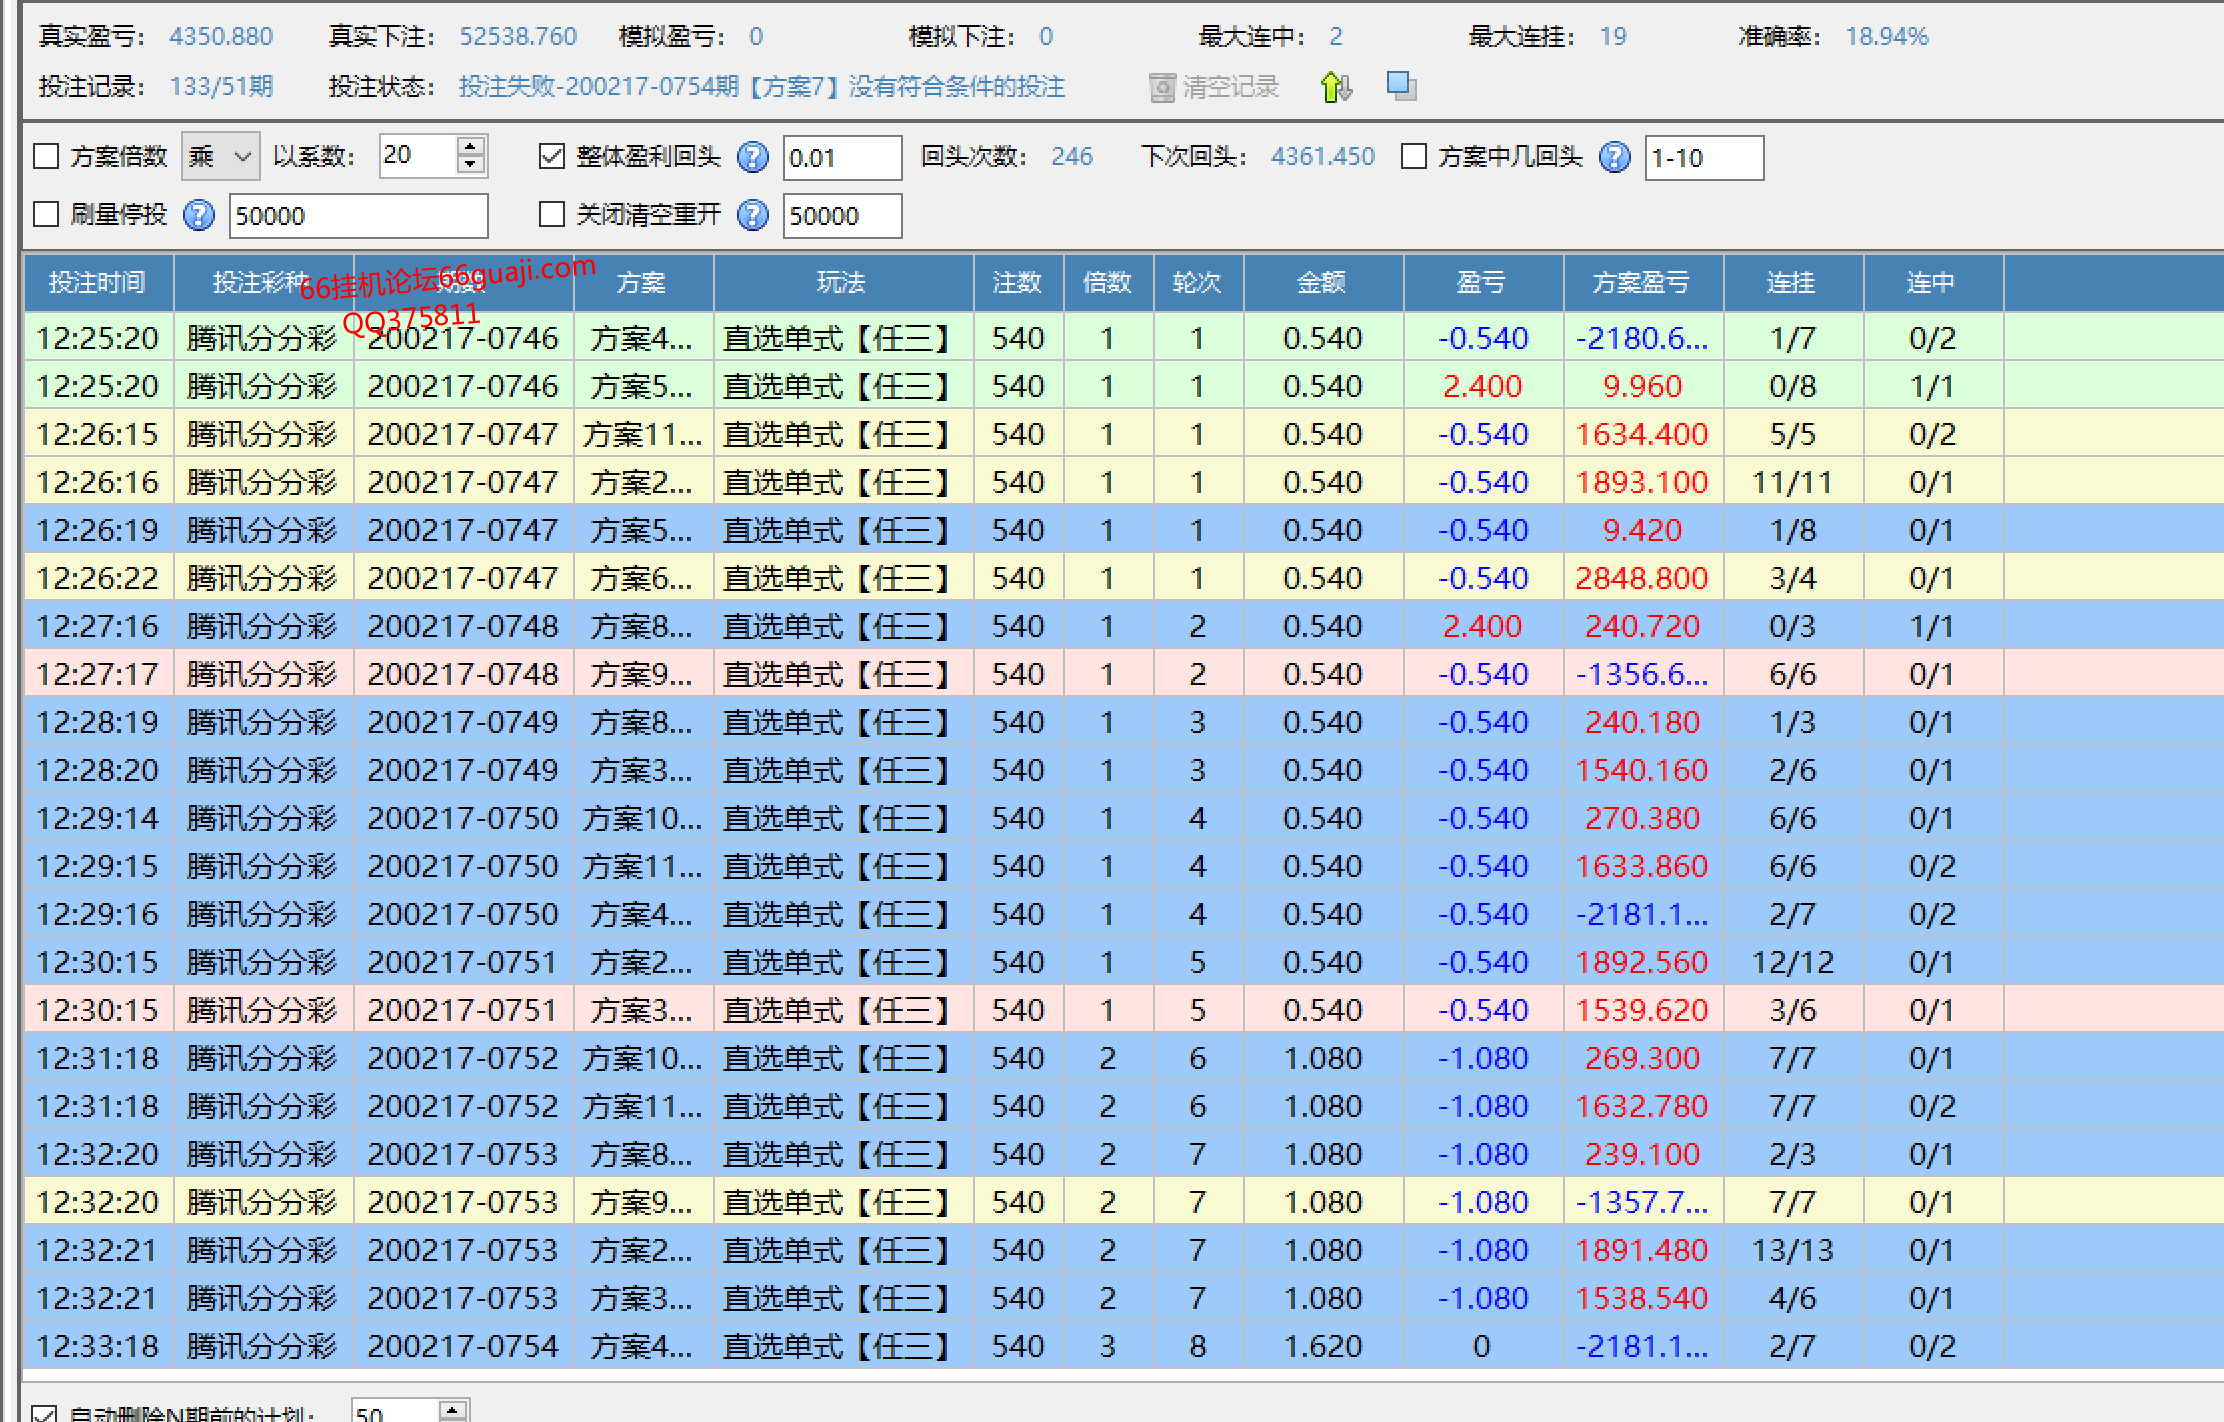2224x1422 pixels.
Task: Select the 12:29:14 方案10 row
Action: tap(1123, 818)
